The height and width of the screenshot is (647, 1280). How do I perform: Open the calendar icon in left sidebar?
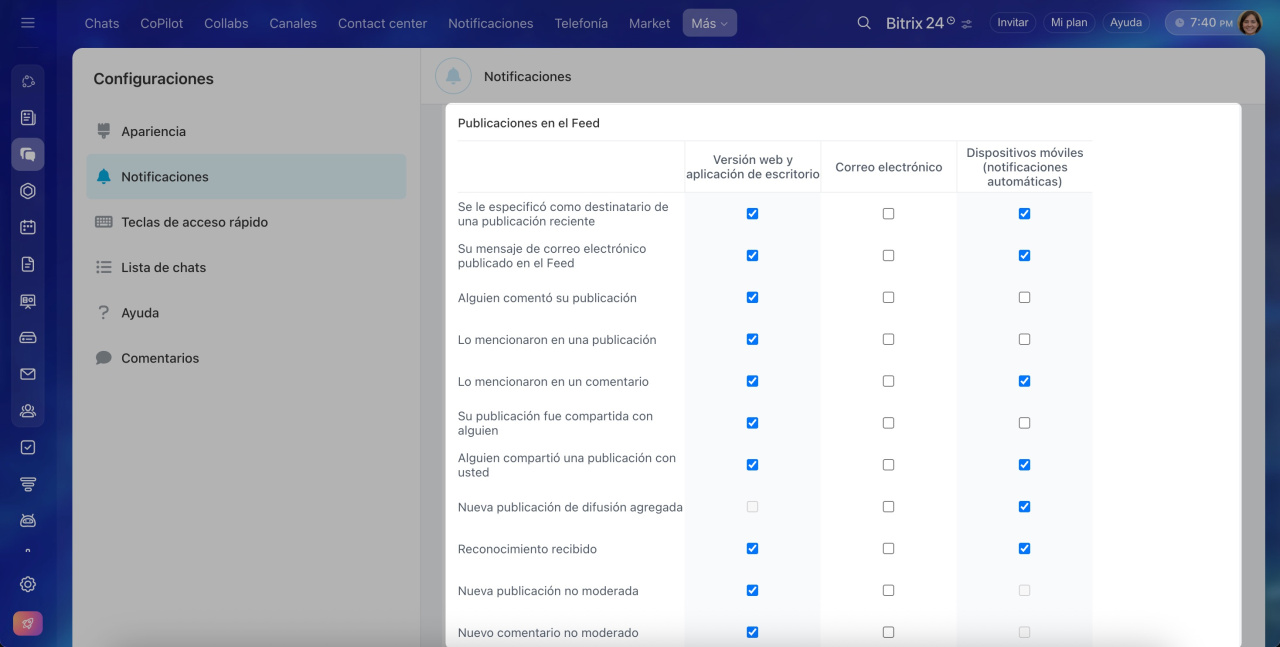pos(28,227)
